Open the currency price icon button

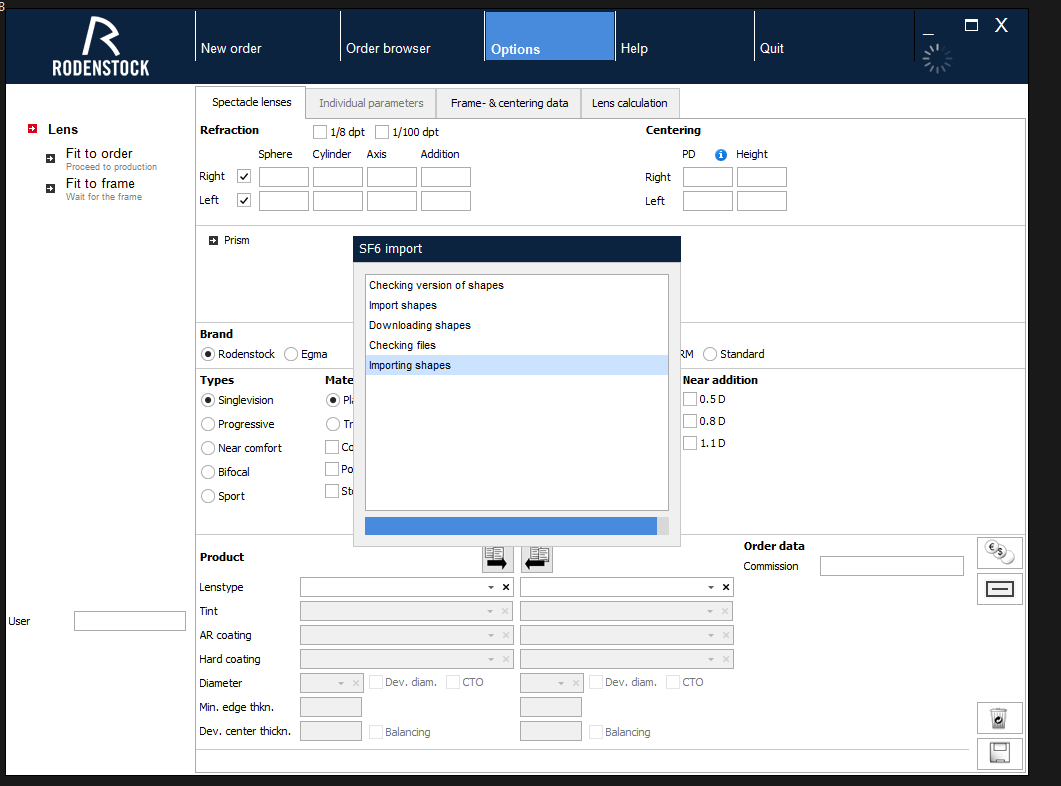click(999, 553)
